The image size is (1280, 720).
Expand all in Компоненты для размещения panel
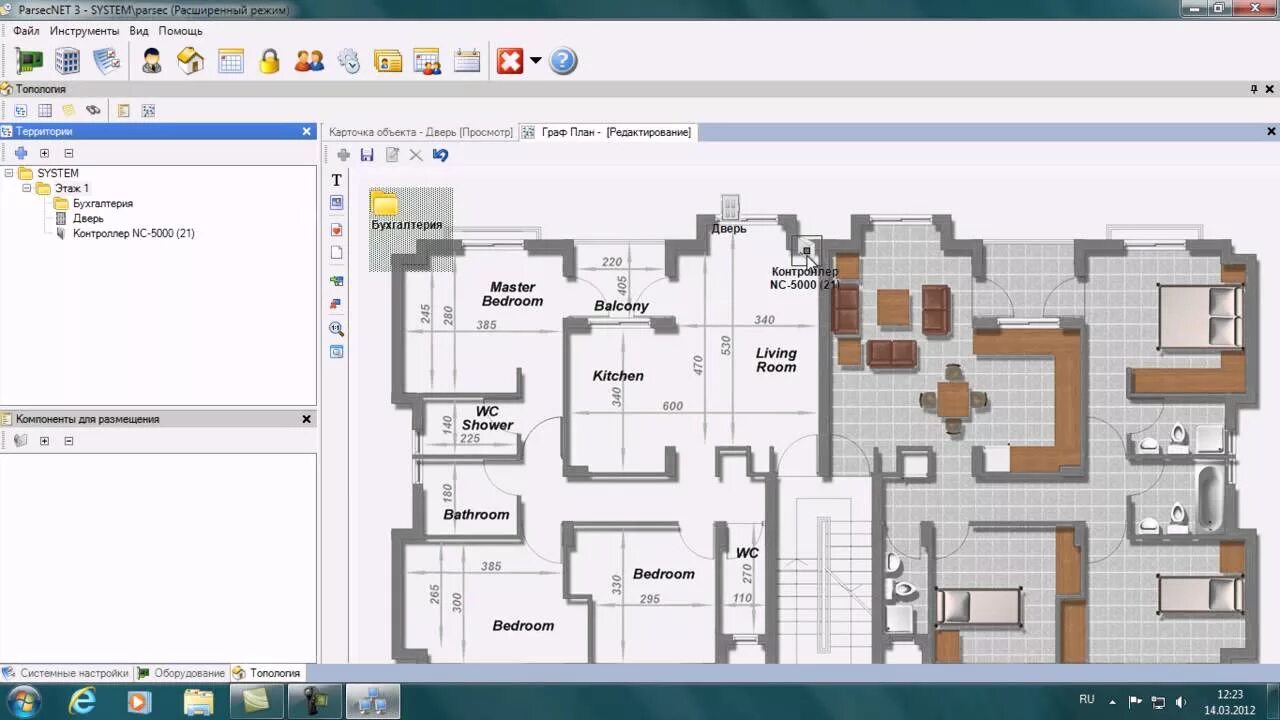(x=44, y=441)
